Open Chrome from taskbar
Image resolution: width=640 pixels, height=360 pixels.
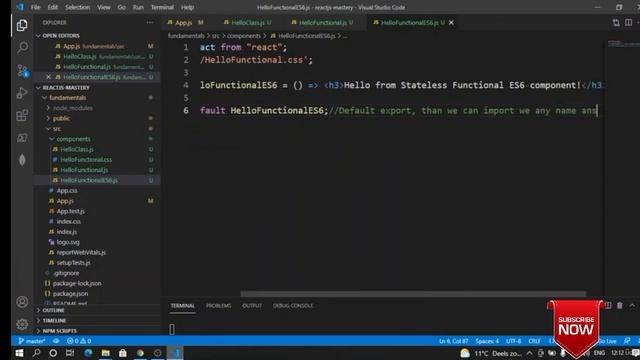(x=140, y=353)
